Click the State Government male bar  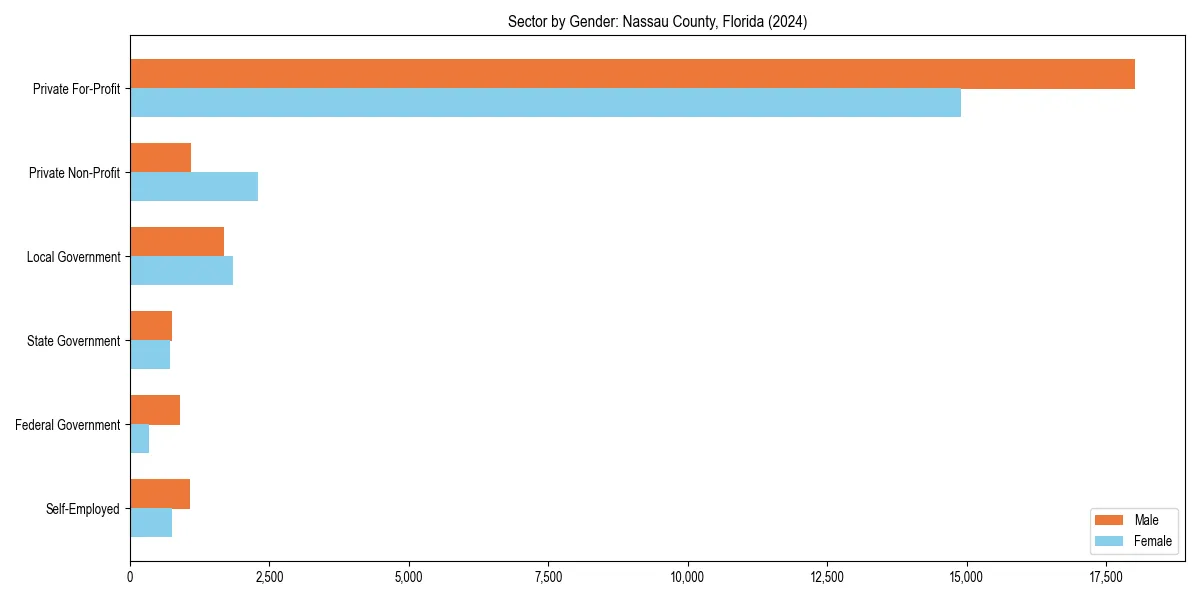click(x=150, y=324)
